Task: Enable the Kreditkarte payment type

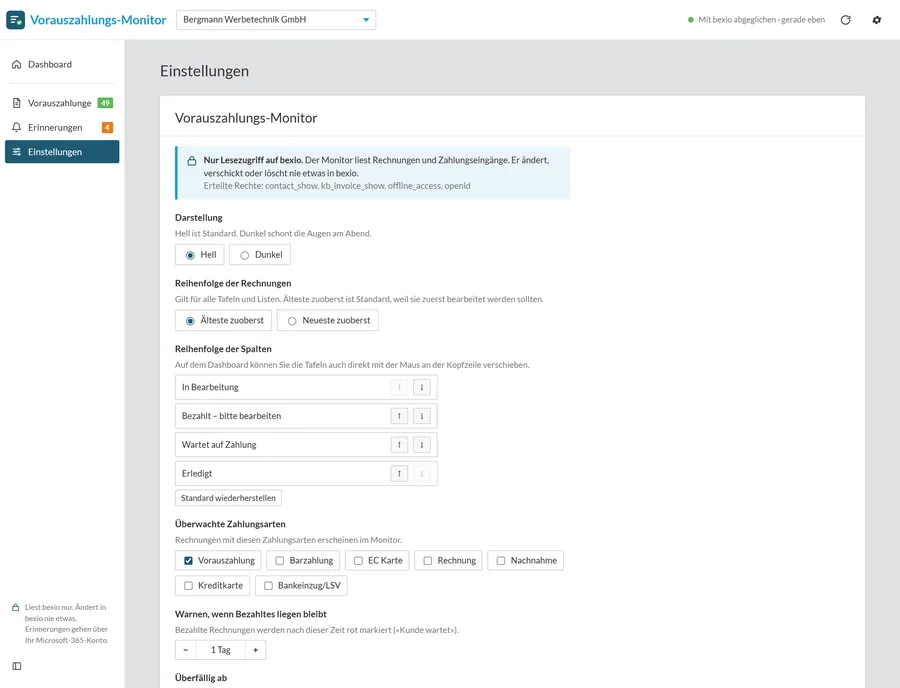Action: [x=212, y=585]
